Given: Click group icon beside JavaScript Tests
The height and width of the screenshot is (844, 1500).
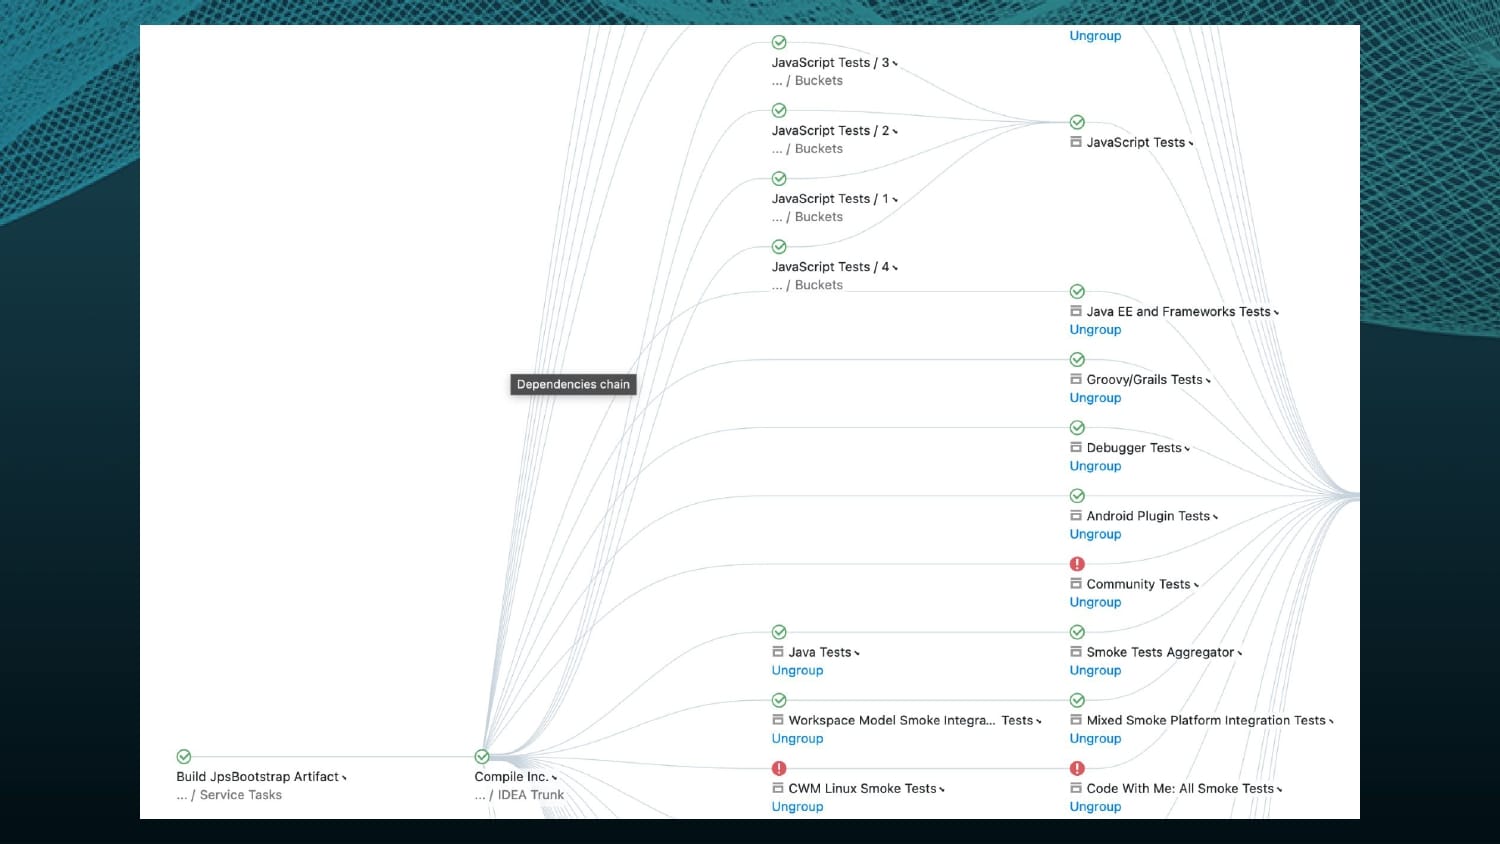Looking at the screenshot, I should [1076, 142].
